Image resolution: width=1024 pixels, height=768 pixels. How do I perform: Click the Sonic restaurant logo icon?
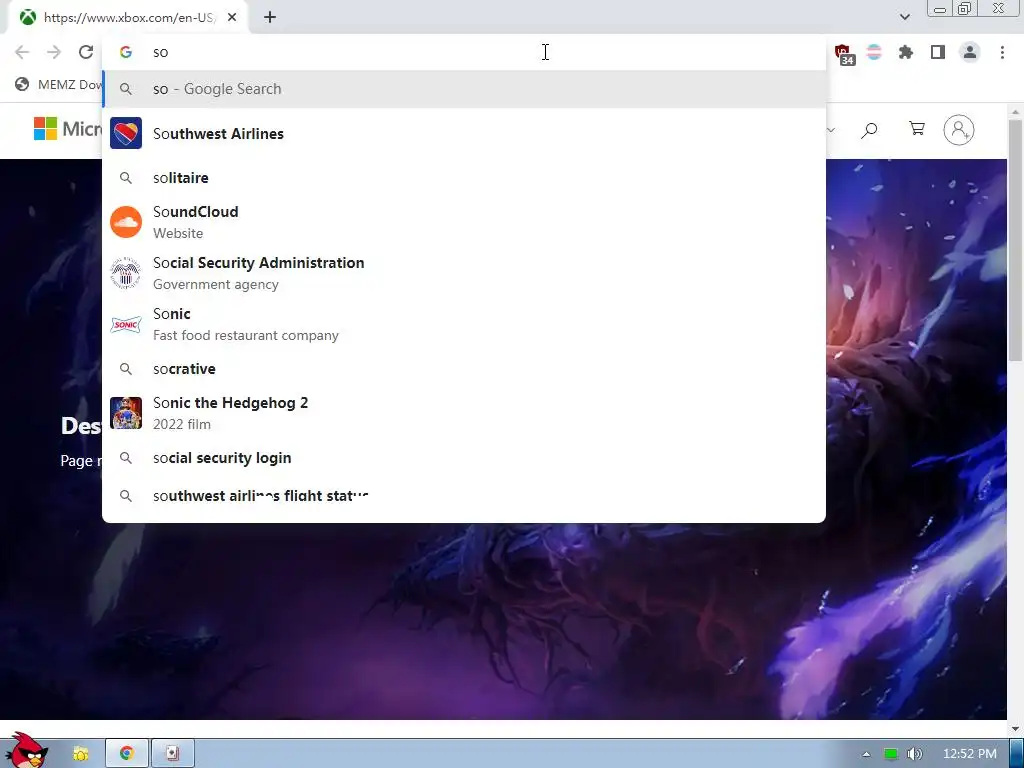(x=126, y=324)
